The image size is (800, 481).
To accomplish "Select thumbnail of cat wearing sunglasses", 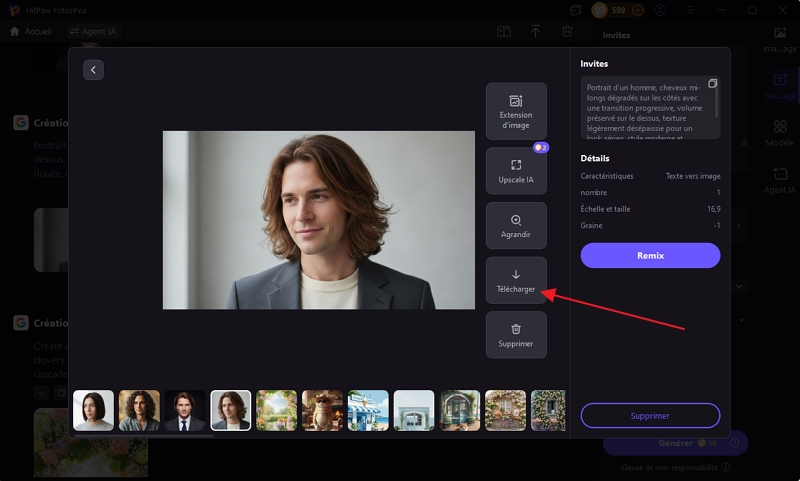I will pyautogui.click(x=322, y=410).
